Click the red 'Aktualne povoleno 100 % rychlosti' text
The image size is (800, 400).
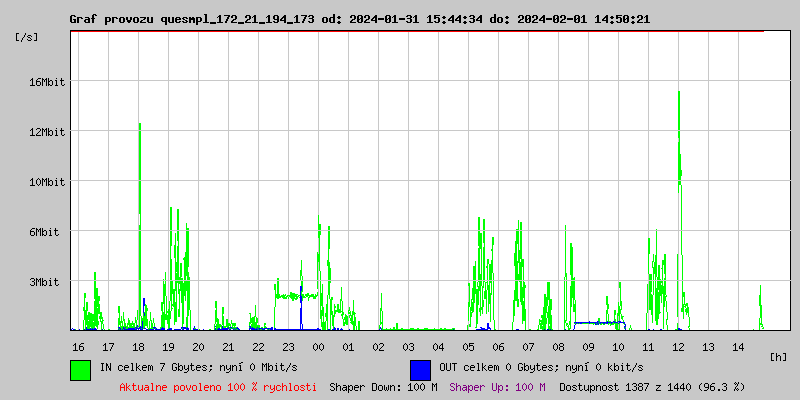pos(218,387)
